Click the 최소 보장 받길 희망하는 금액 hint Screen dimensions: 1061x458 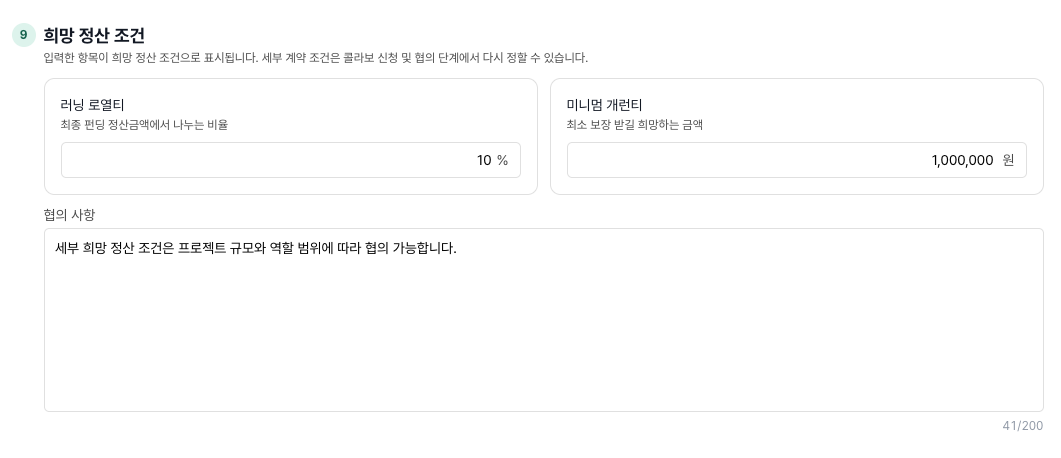(635, 124)
